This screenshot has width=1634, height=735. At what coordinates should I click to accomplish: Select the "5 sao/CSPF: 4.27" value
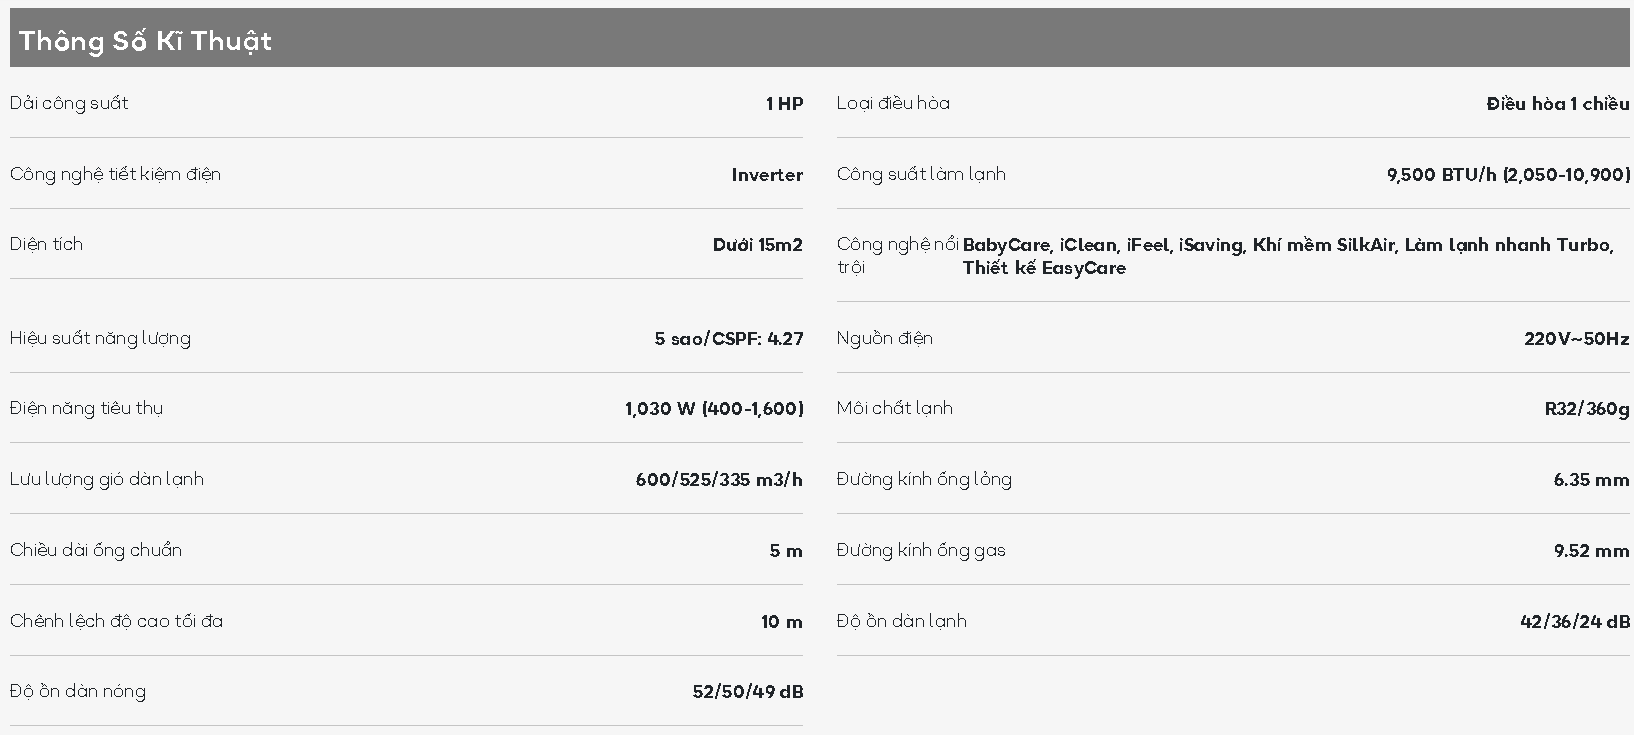(x=728, y=339)
